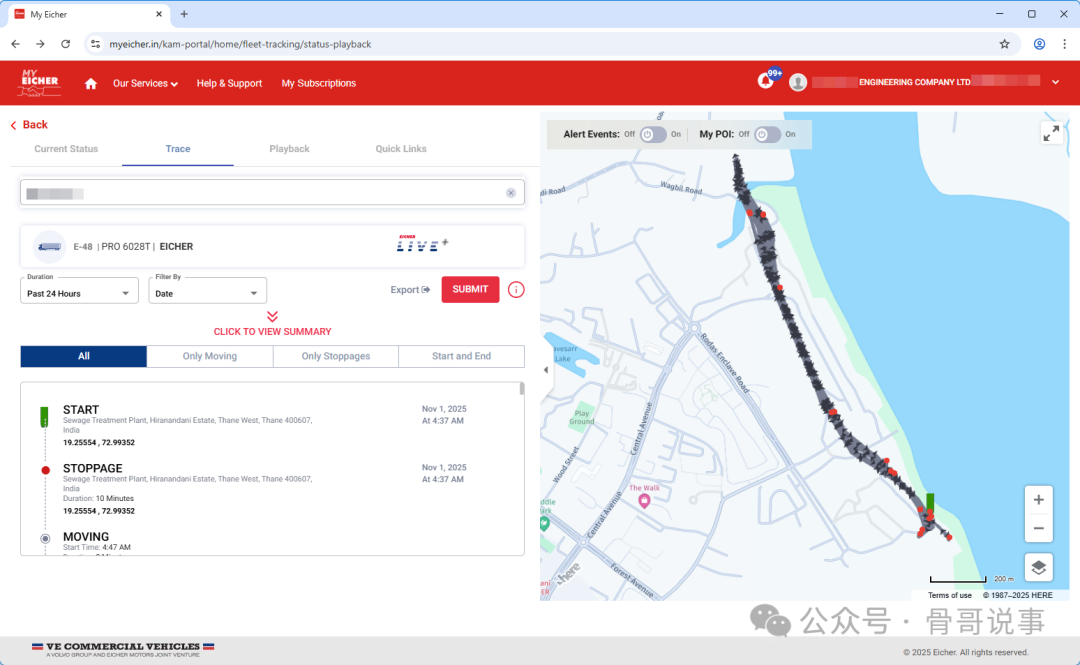The height and width of the screenshot is (665, 1080).
Task: Open the map layers selector
Action: click(1039, 568)
